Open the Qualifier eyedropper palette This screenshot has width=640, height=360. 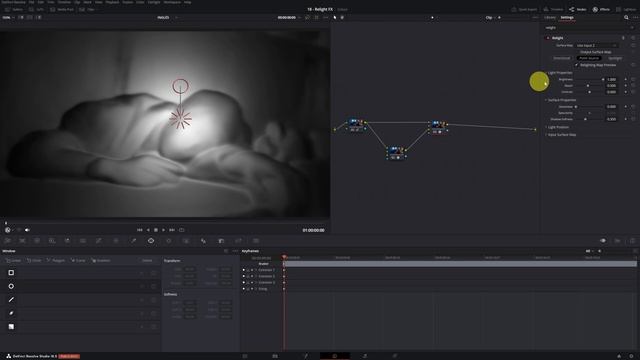tap(133, 241)
